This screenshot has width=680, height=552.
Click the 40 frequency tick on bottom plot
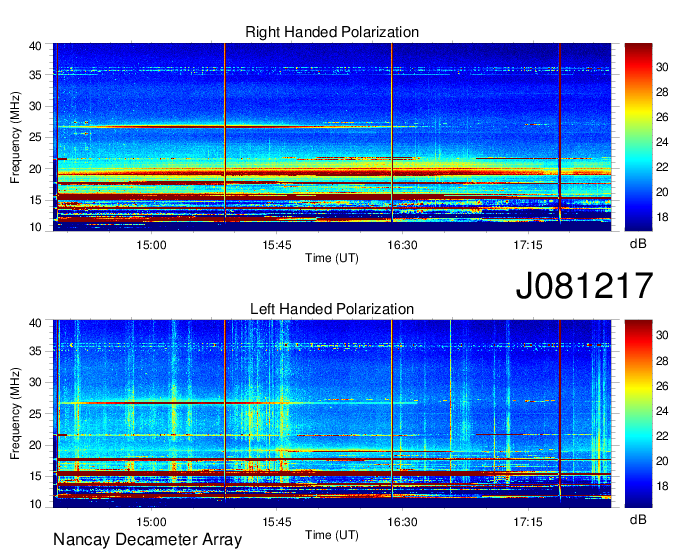(35, 323)
